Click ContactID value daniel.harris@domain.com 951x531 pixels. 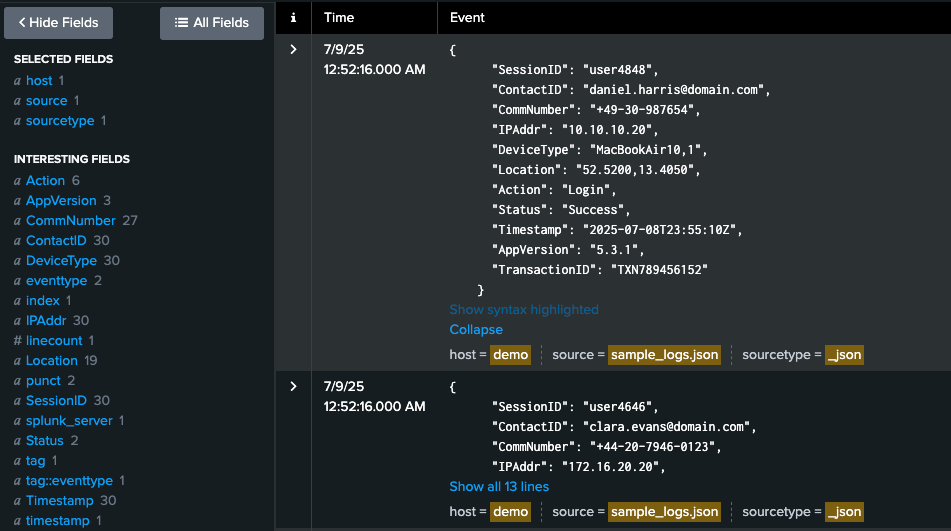coord(674,90)
